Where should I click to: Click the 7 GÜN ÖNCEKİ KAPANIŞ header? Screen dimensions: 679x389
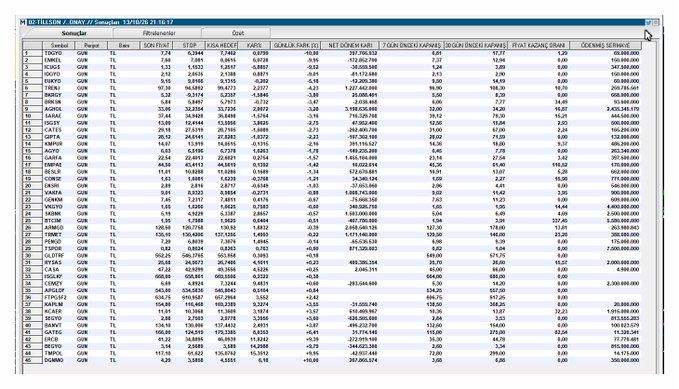coord(411,45)
